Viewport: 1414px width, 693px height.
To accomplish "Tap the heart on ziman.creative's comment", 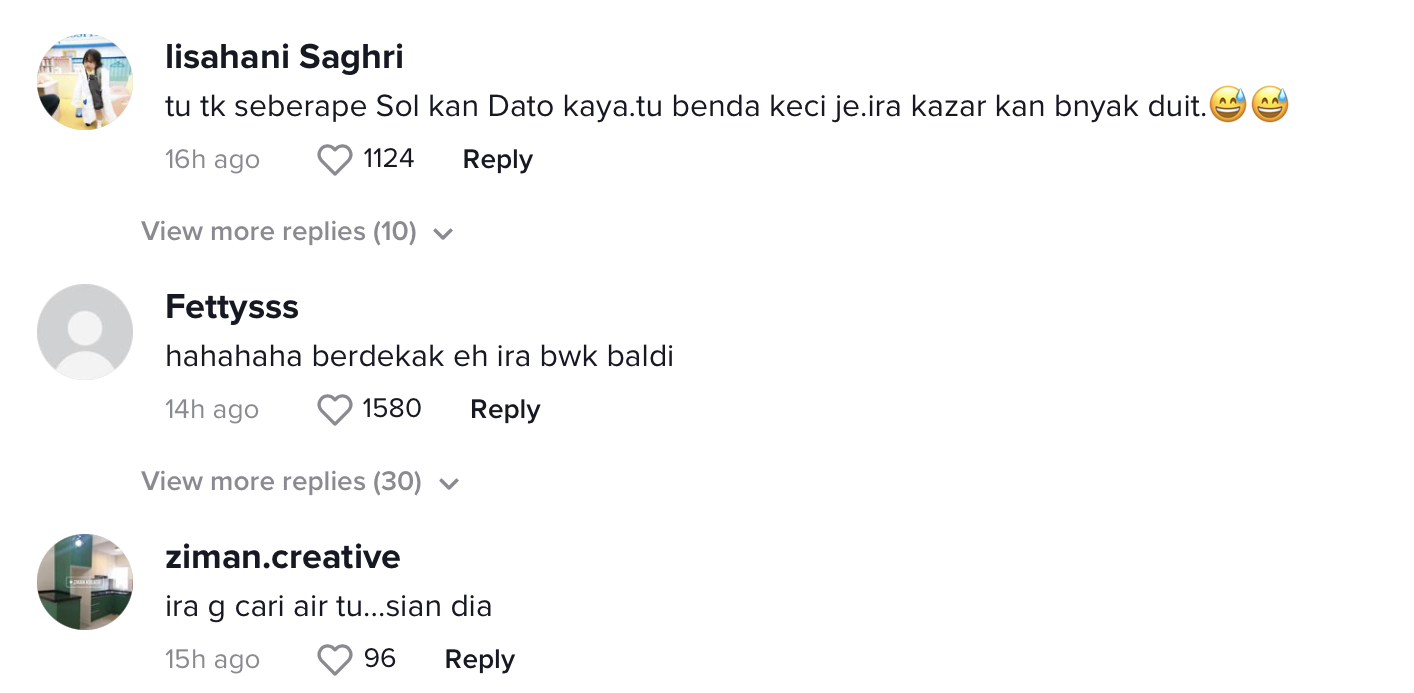I will [x=334, y=660].
